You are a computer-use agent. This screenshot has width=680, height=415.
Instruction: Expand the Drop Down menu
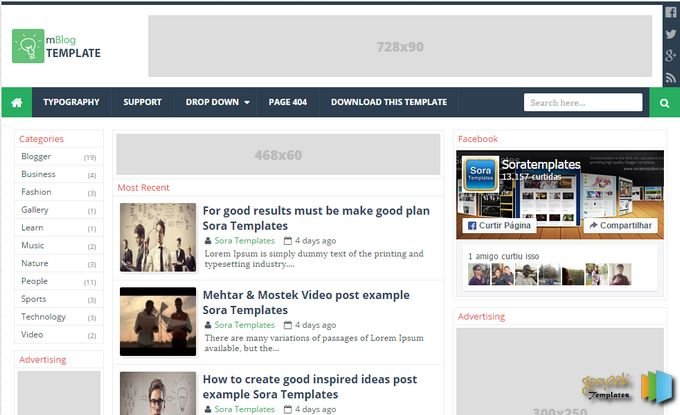tap(217, 102)
